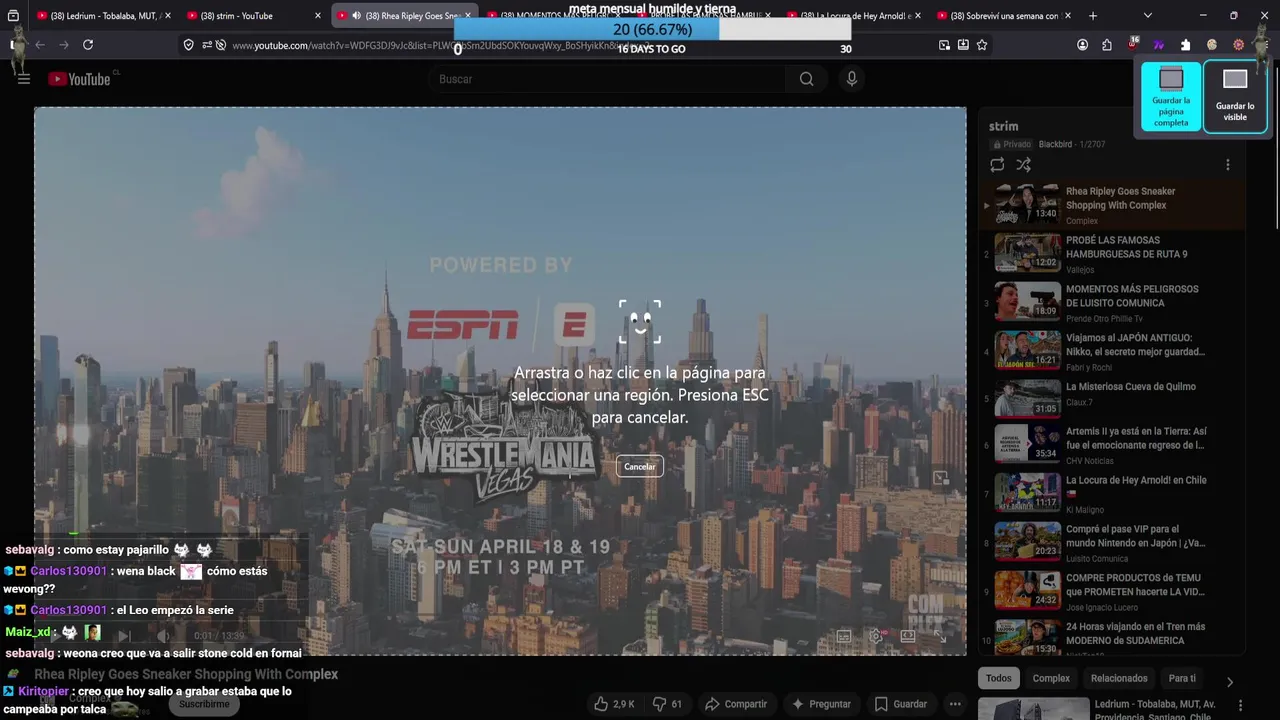Image resolution: width=1280 pixels, height=720 pixels.
Task: Open the Firefox tab list view icon
Action: (13, 16)
